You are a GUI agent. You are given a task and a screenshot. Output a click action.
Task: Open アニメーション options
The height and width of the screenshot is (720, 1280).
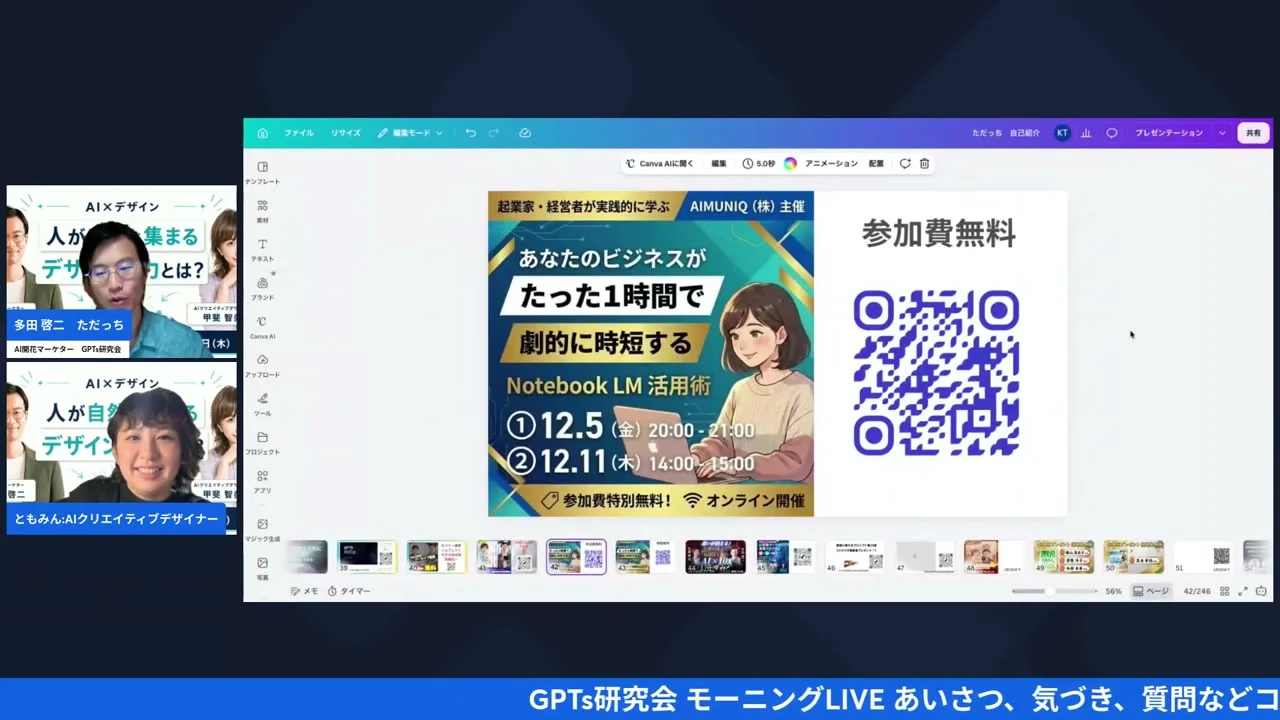[831, 163]
